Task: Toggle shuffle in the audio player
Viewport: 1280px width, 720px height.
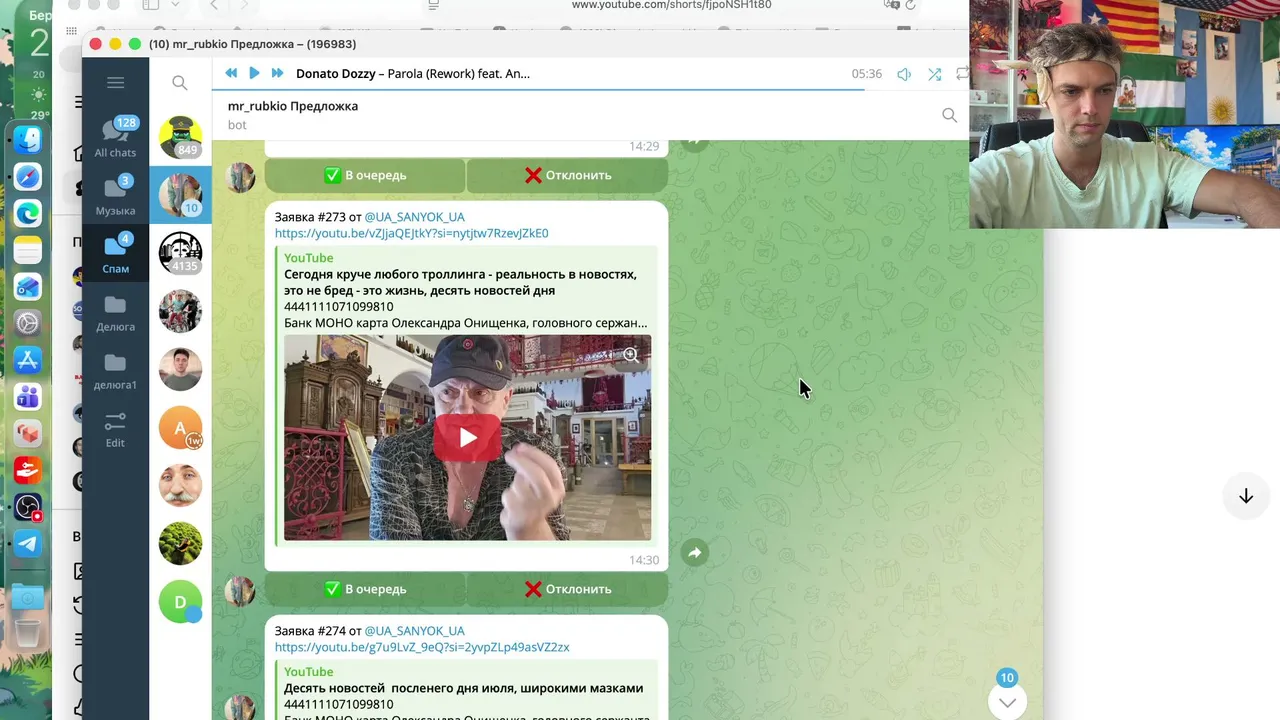Action: point(934,74)
